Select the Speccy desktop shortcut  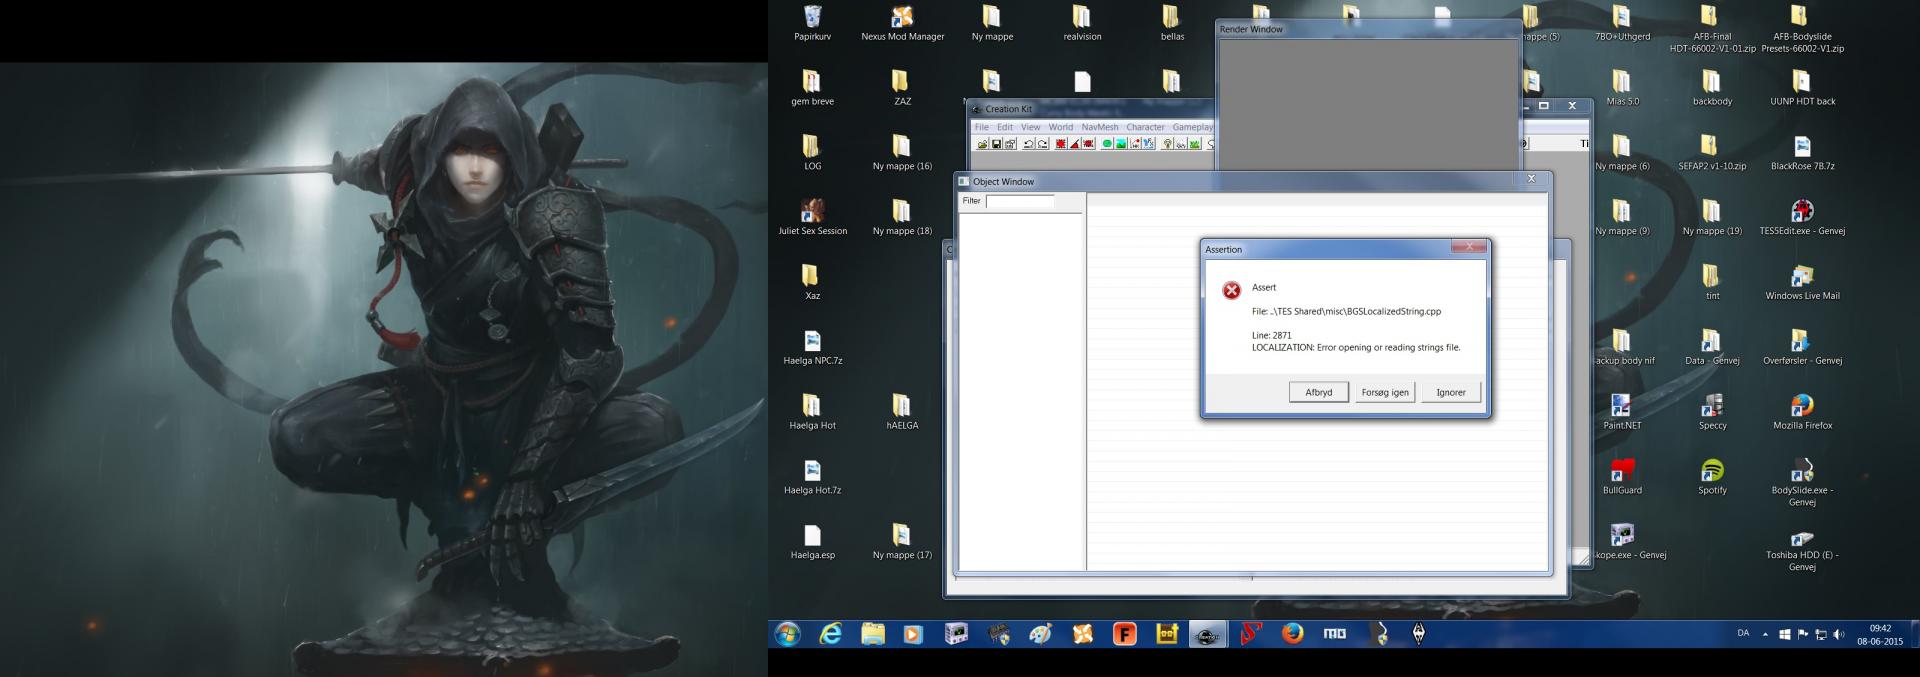click(1712, 412)
